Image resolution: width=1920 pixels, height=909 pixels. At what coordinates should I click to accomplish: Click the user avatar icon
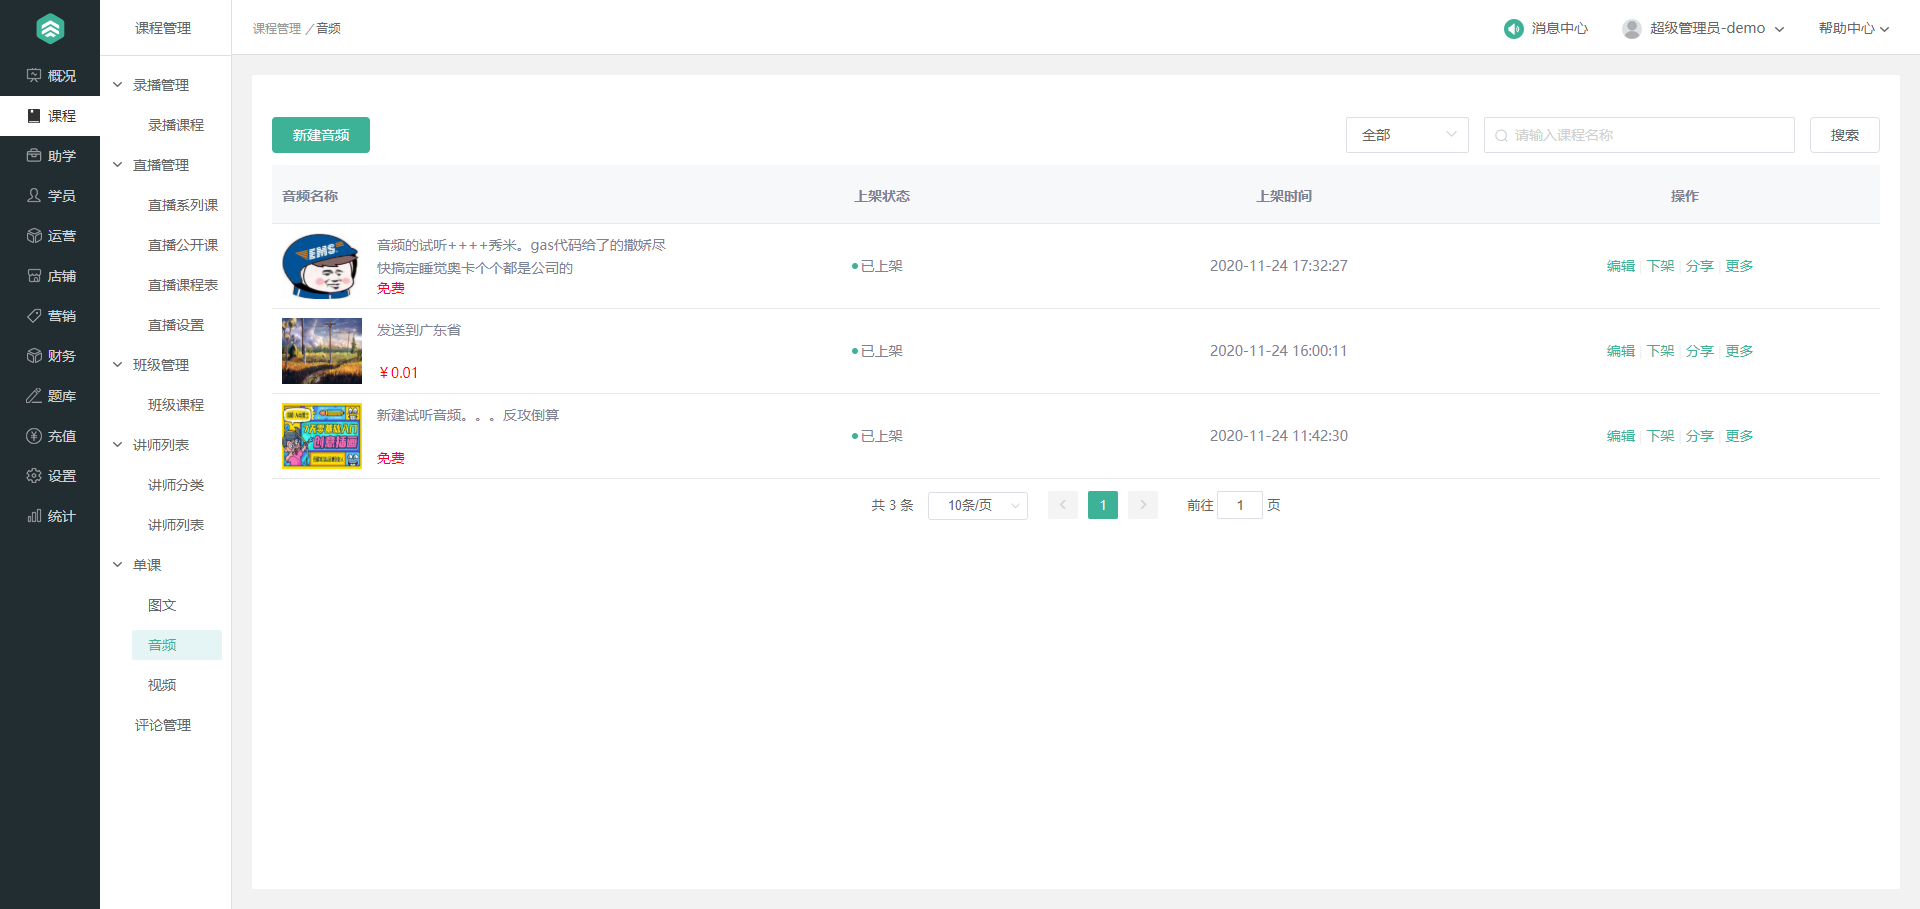click(1632, 29)
